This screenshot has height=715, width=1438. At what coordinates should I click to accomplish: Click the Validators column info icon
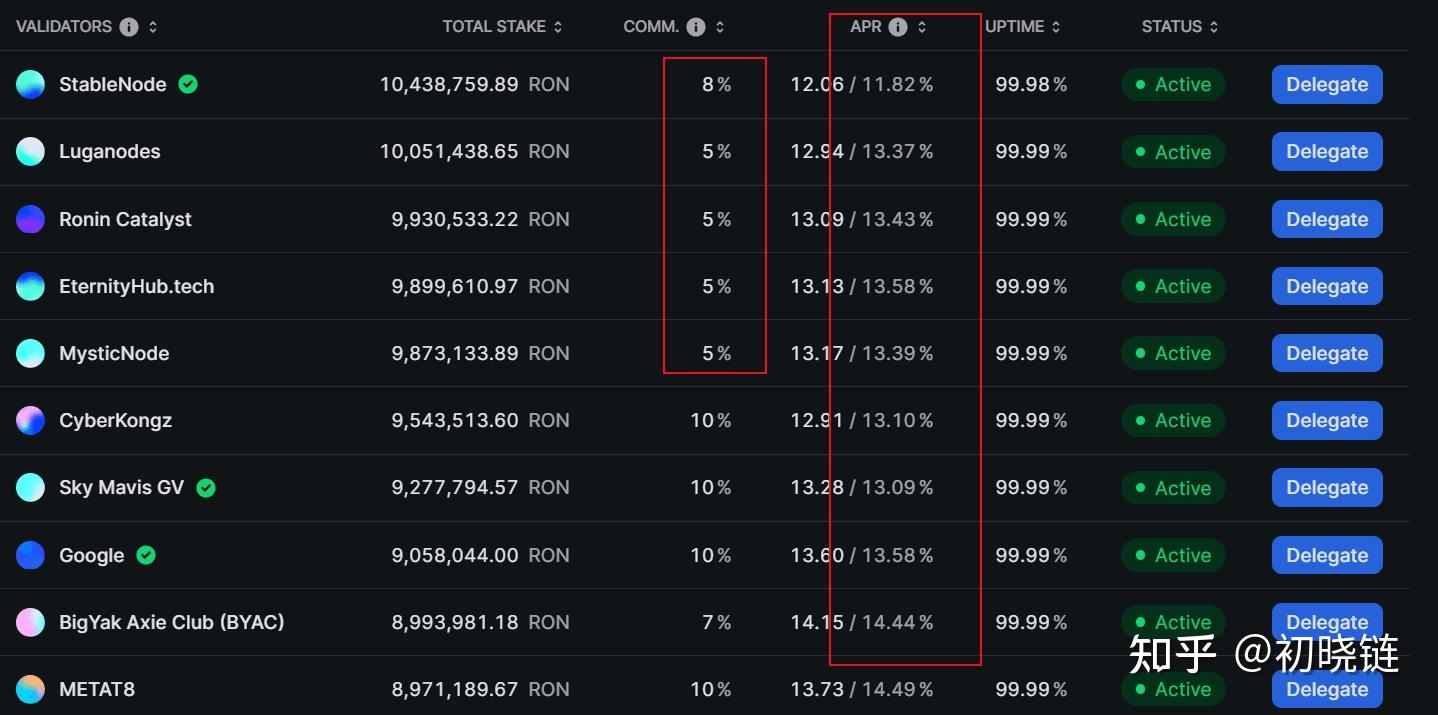(129, 27)
